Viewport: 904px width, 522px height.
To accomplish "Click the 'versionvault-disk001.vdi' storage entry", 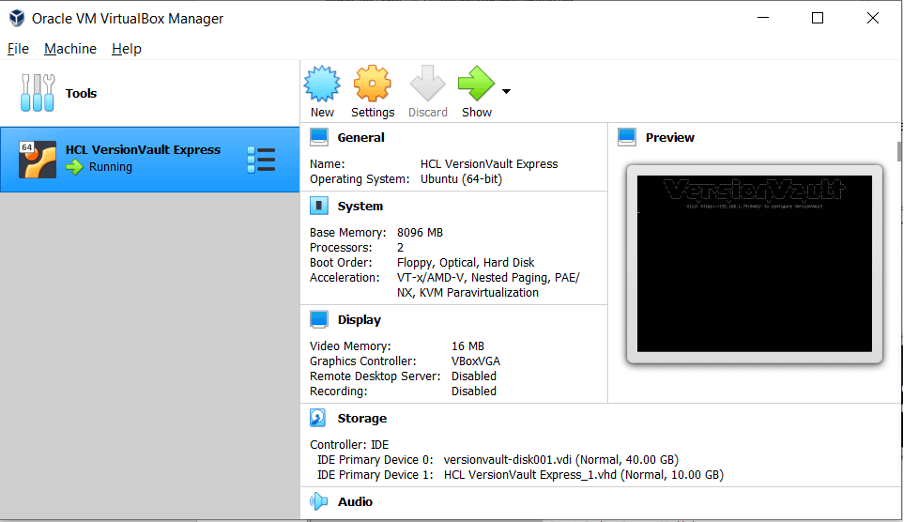I will coord(561,460).
